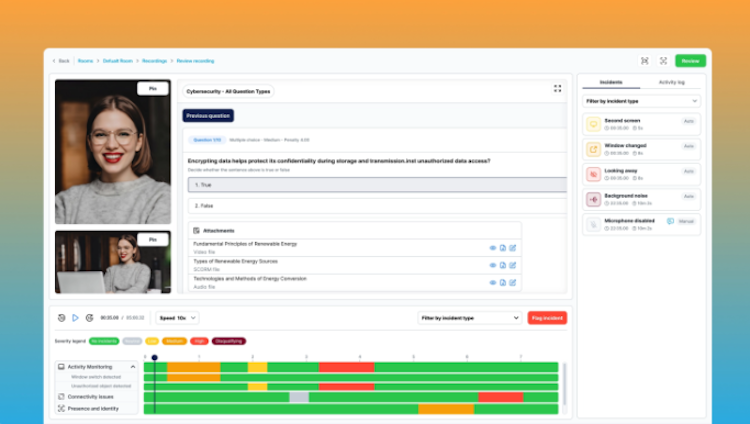Click orange segment in Presence and Identity row
This screenshot has width=750, height=424.
click(446, 409)
